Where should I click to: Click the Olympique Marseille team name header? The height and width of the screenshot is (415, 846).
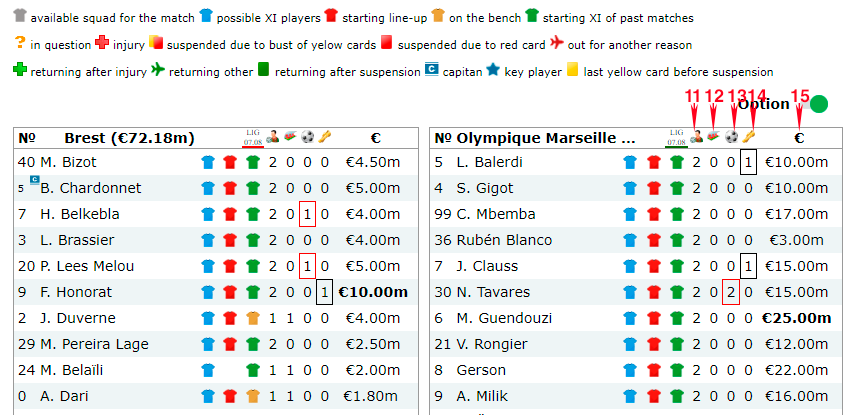click(x=547, y=138)
